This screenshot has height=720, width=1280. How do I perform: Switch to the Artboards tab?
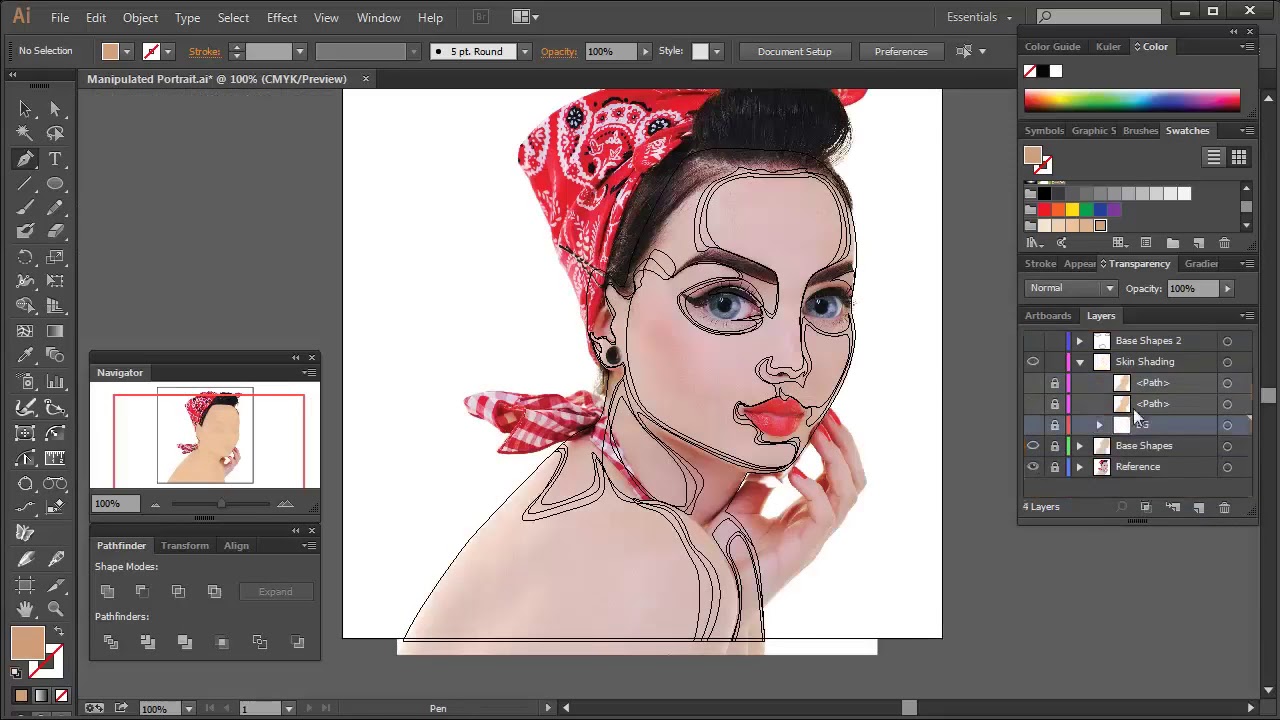(x=1047, y=315)
